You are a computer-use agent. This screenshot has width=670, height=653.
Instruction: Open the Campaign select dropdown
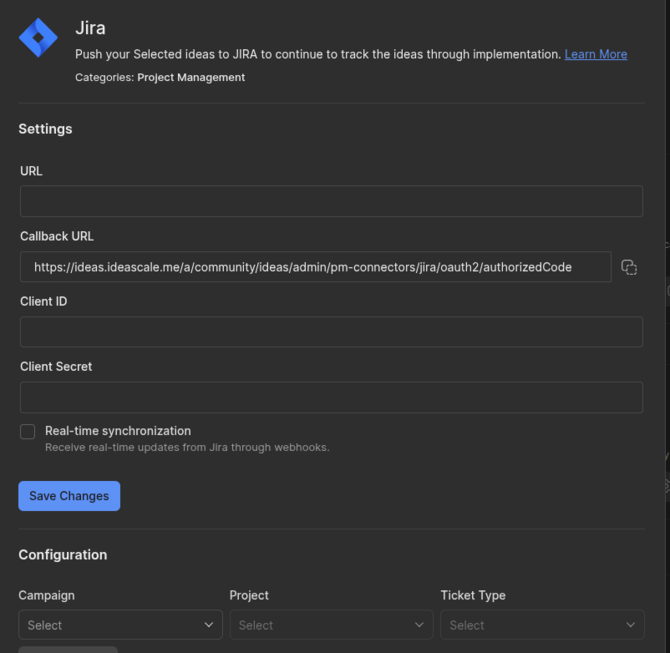(120, 625)
